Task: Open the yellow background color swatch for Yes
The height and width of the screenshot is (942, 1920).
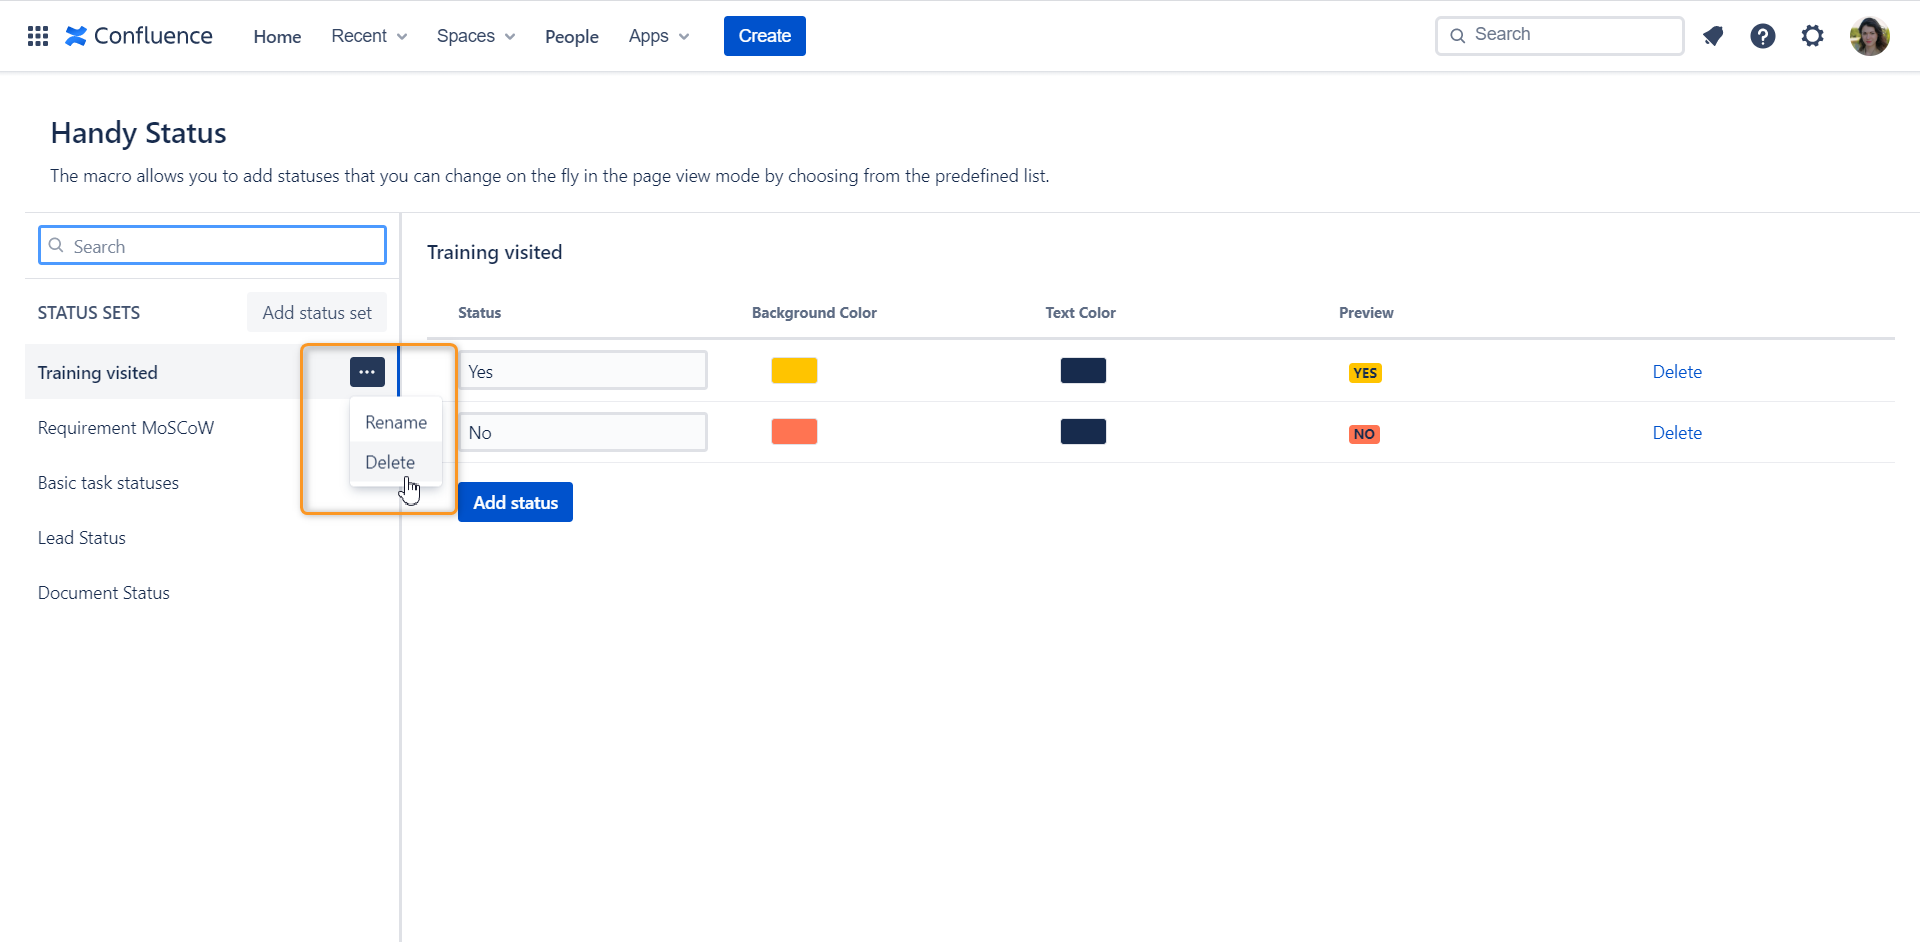Action: [794, 369]
